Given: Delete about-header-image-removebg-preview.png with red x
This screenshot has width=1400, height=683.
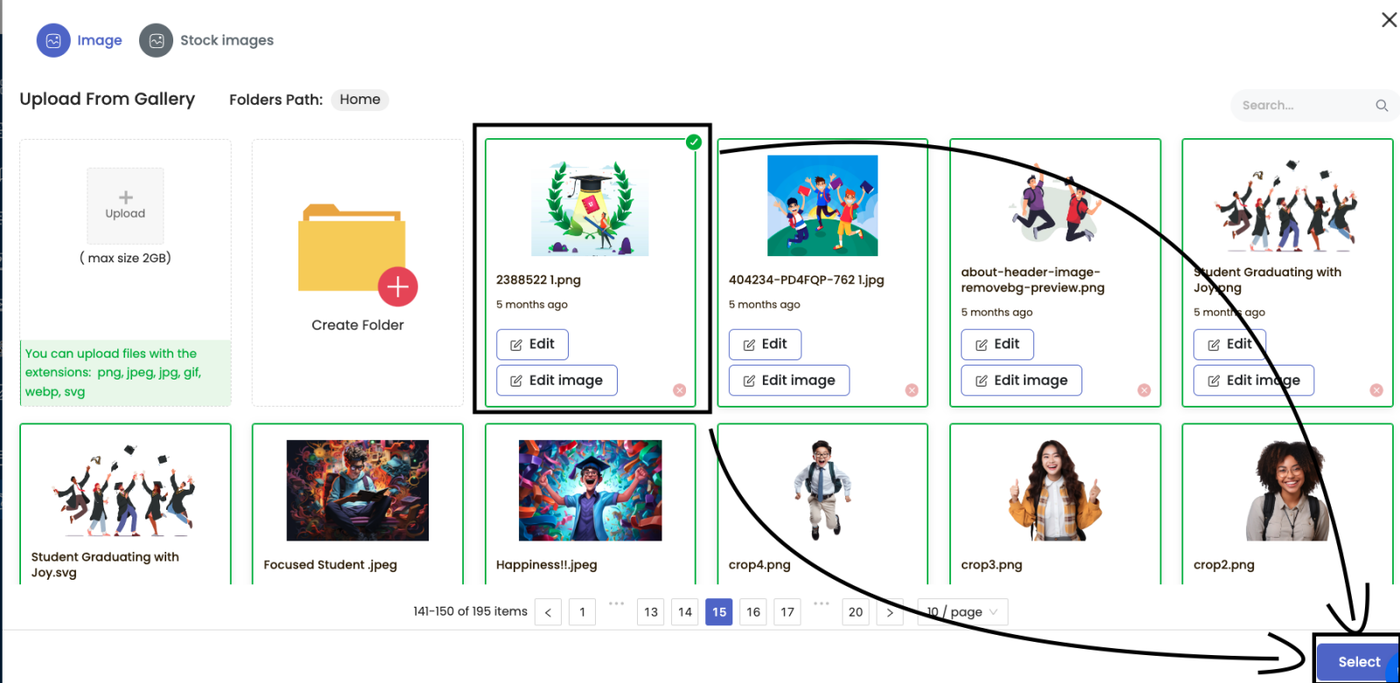Looking at the screenshot, I should click(x=1144, y=390).
